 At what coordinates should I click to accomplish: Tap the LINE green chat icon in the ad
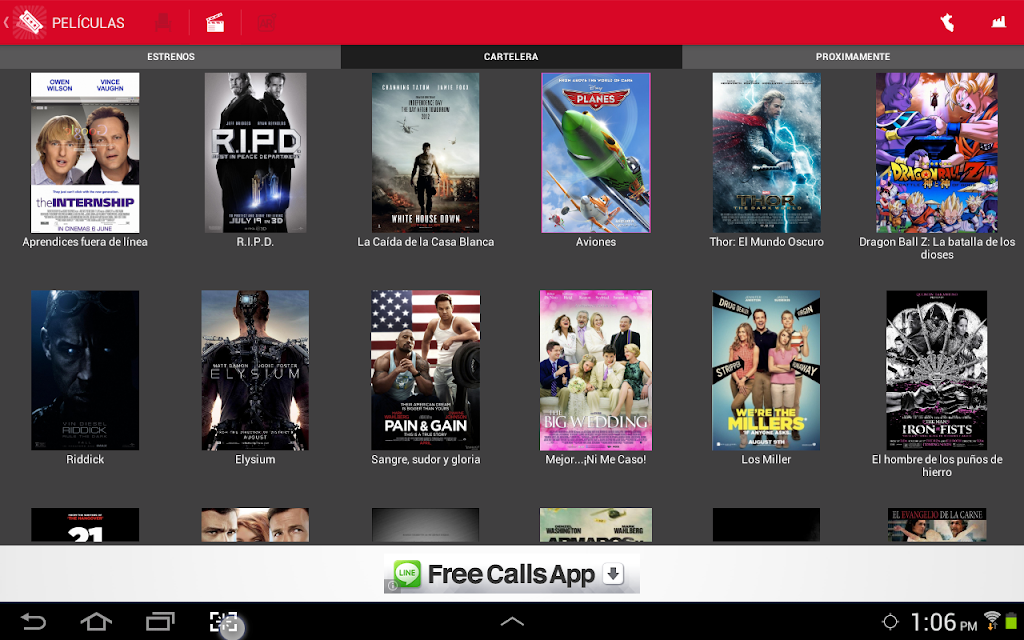tap(407, 574)
